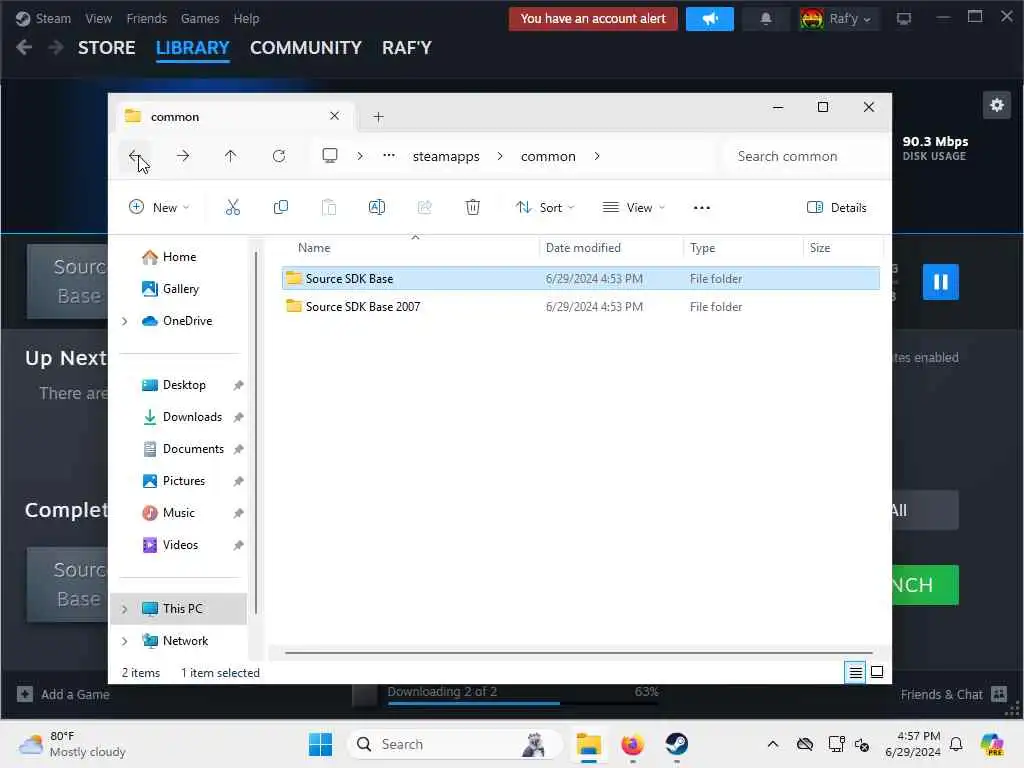Open the Steam Help menu
Viewport: 1024px width, 768px height.
pyautogui.click(x=246, y=19)
